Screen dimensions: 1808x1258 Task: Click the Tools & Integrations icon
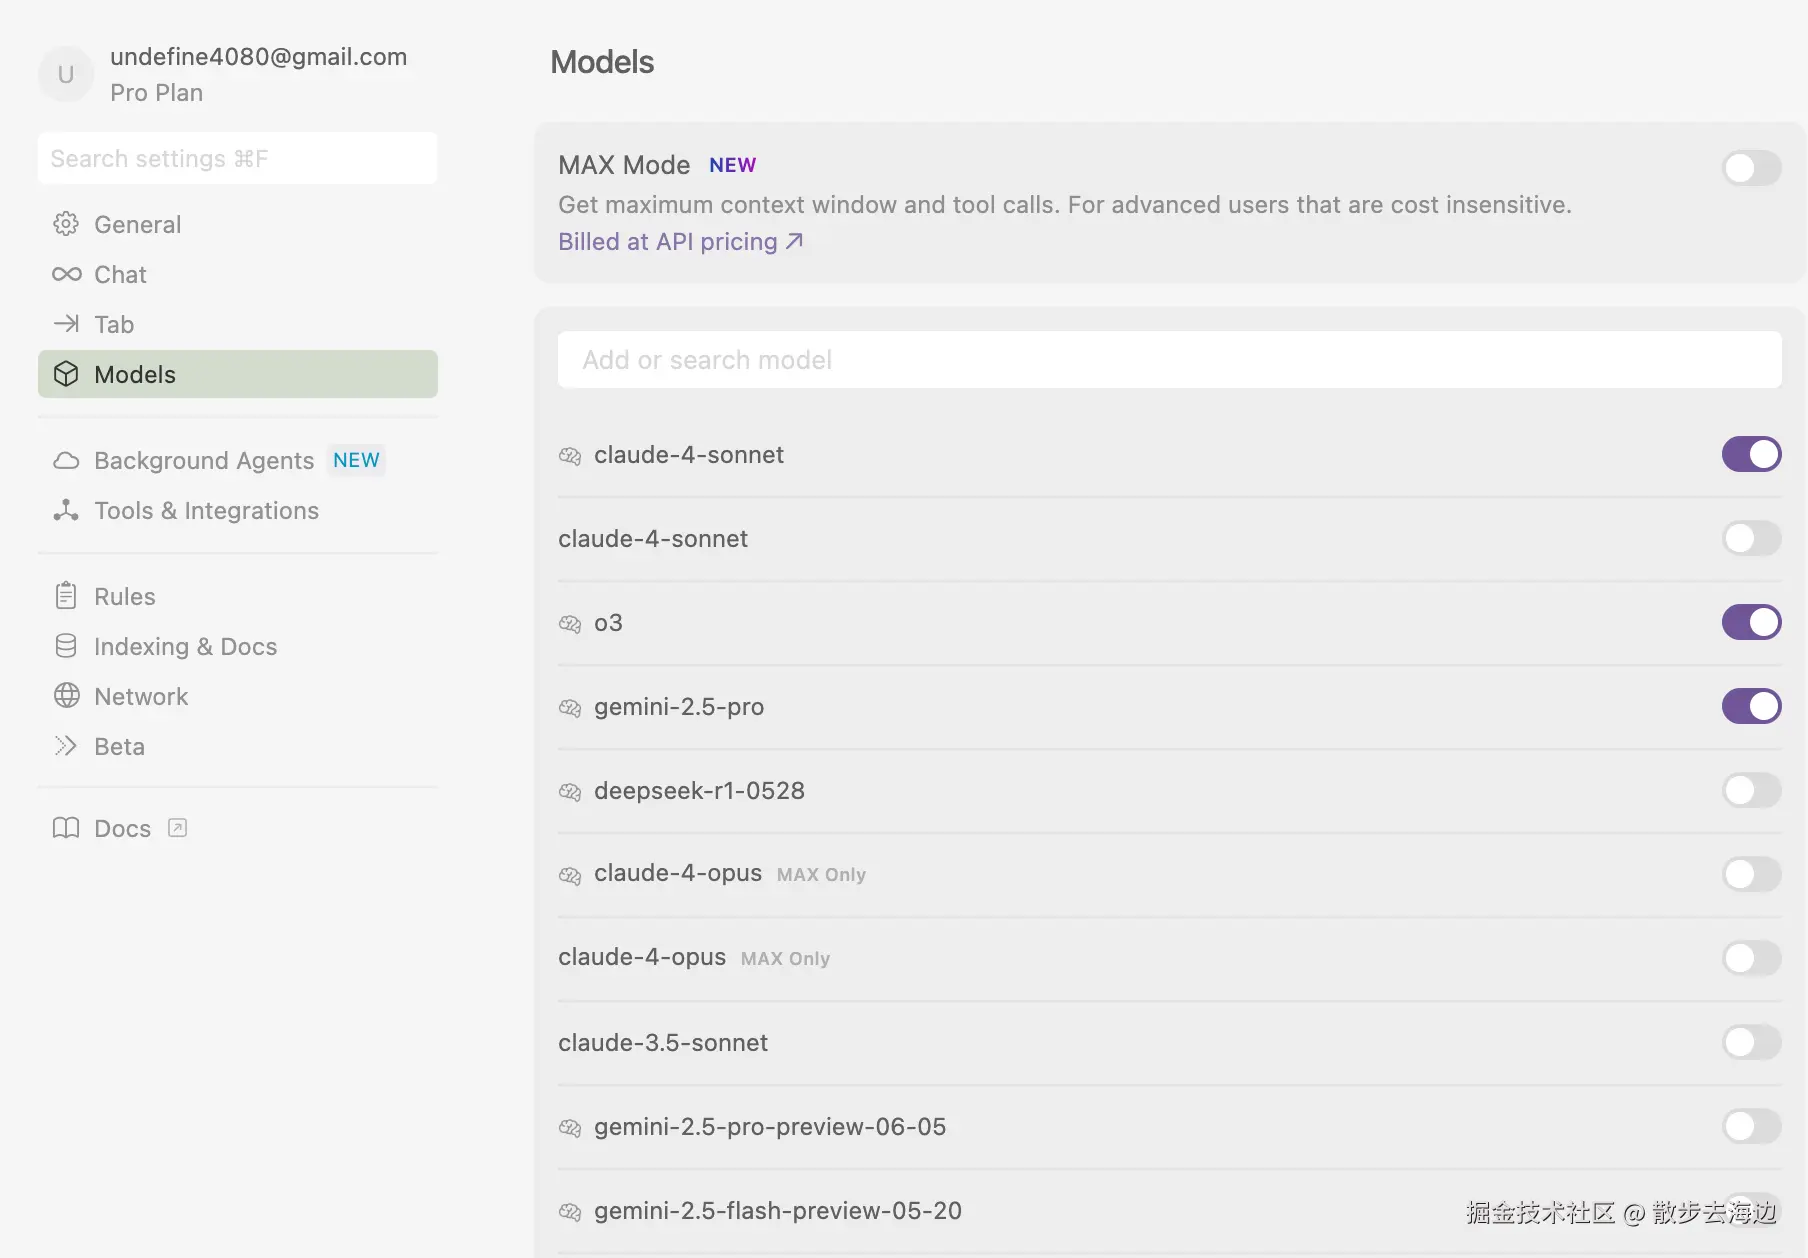click(66, 510)
